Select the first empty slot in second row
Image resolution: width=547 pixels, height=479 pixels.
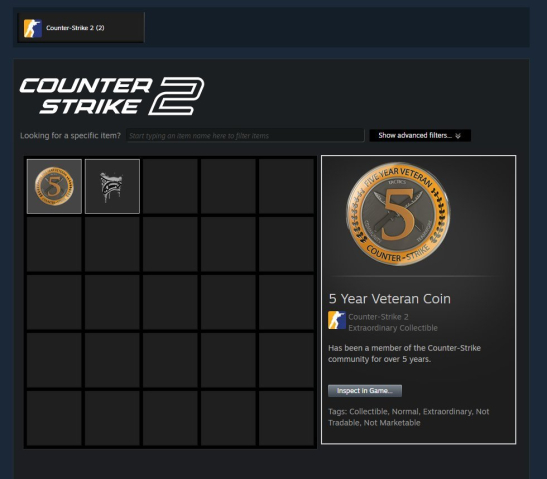click(54, 244)
